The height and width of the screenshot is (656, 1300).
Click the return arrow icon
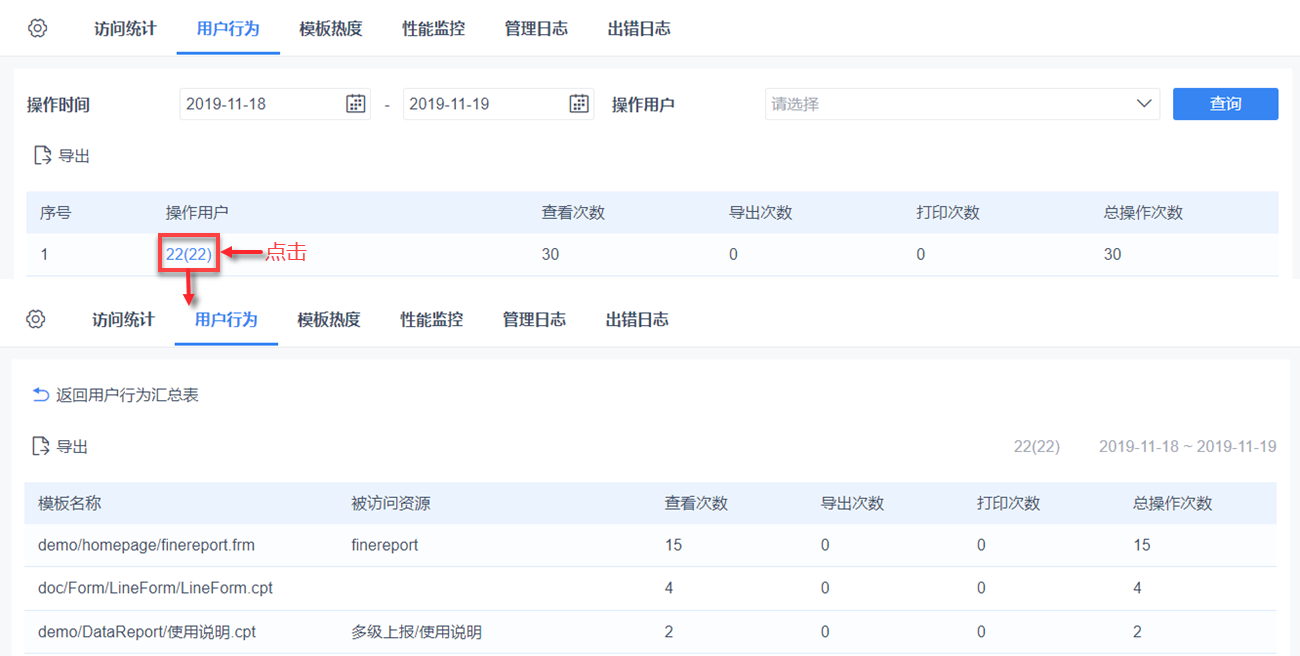point(41,395)
